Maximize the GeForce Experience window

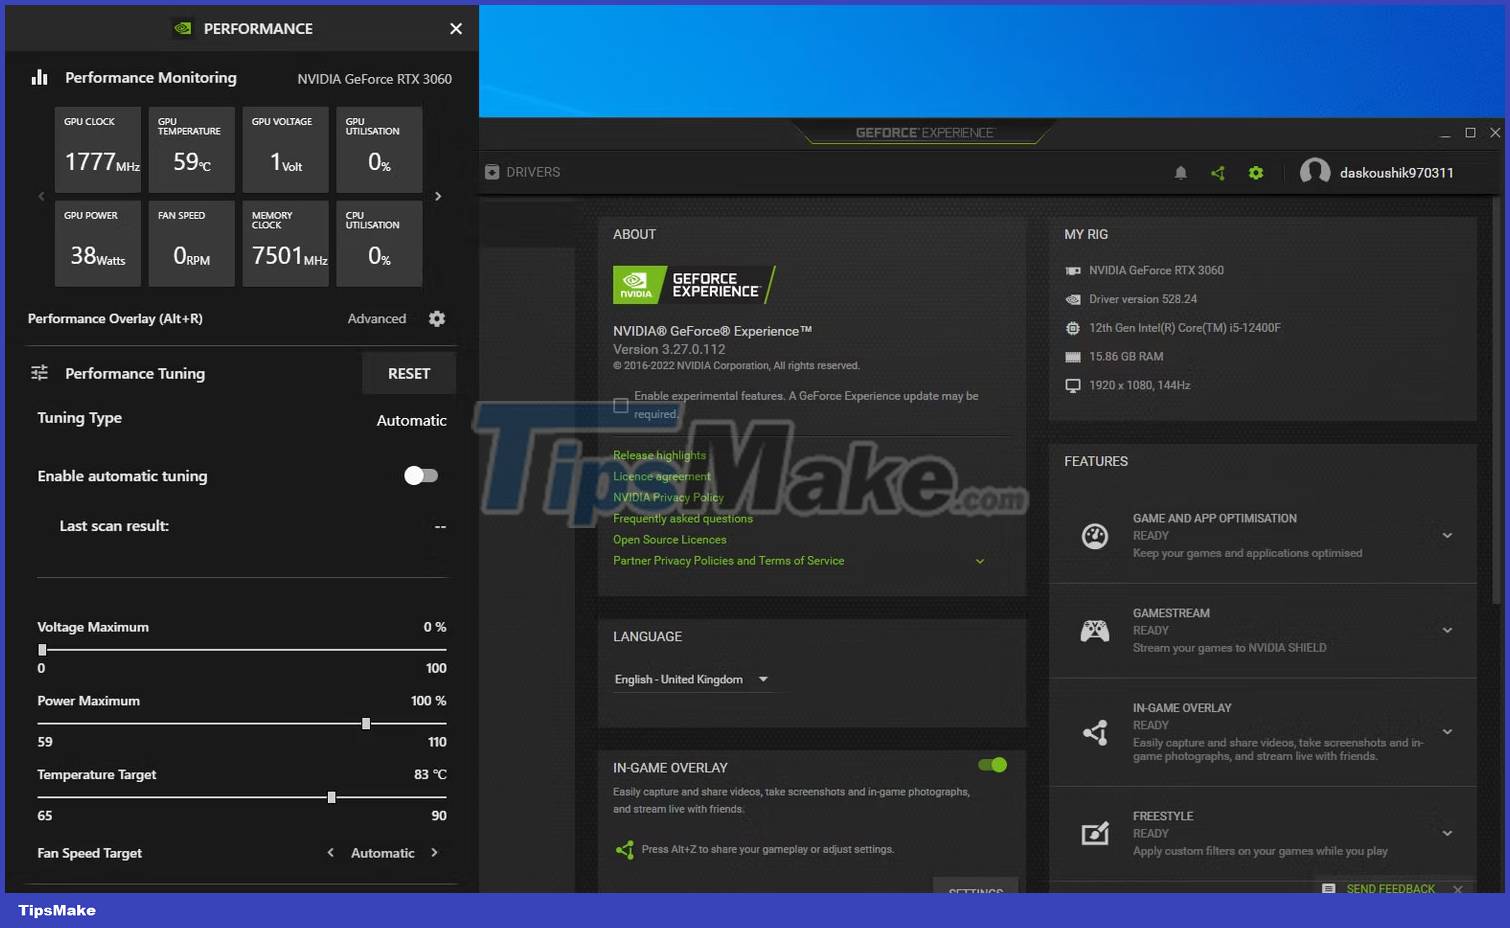click(x=1470, y=132)
